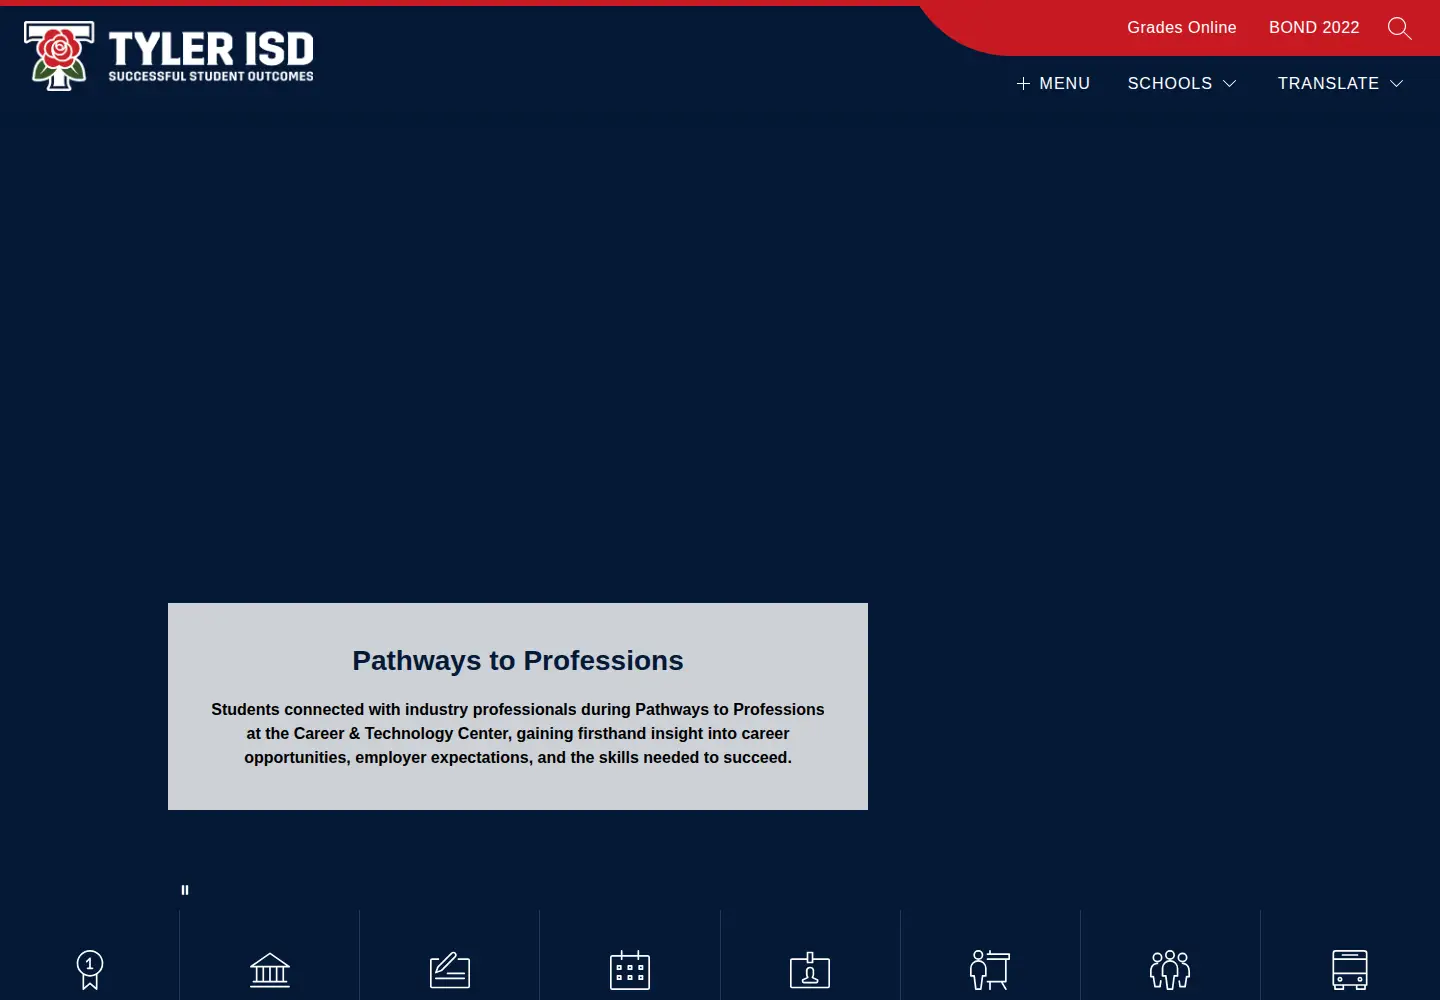Click the award ribbon icon
Screen dimensions: 1440x1000
pyautogui.click(x=90, y=969)
